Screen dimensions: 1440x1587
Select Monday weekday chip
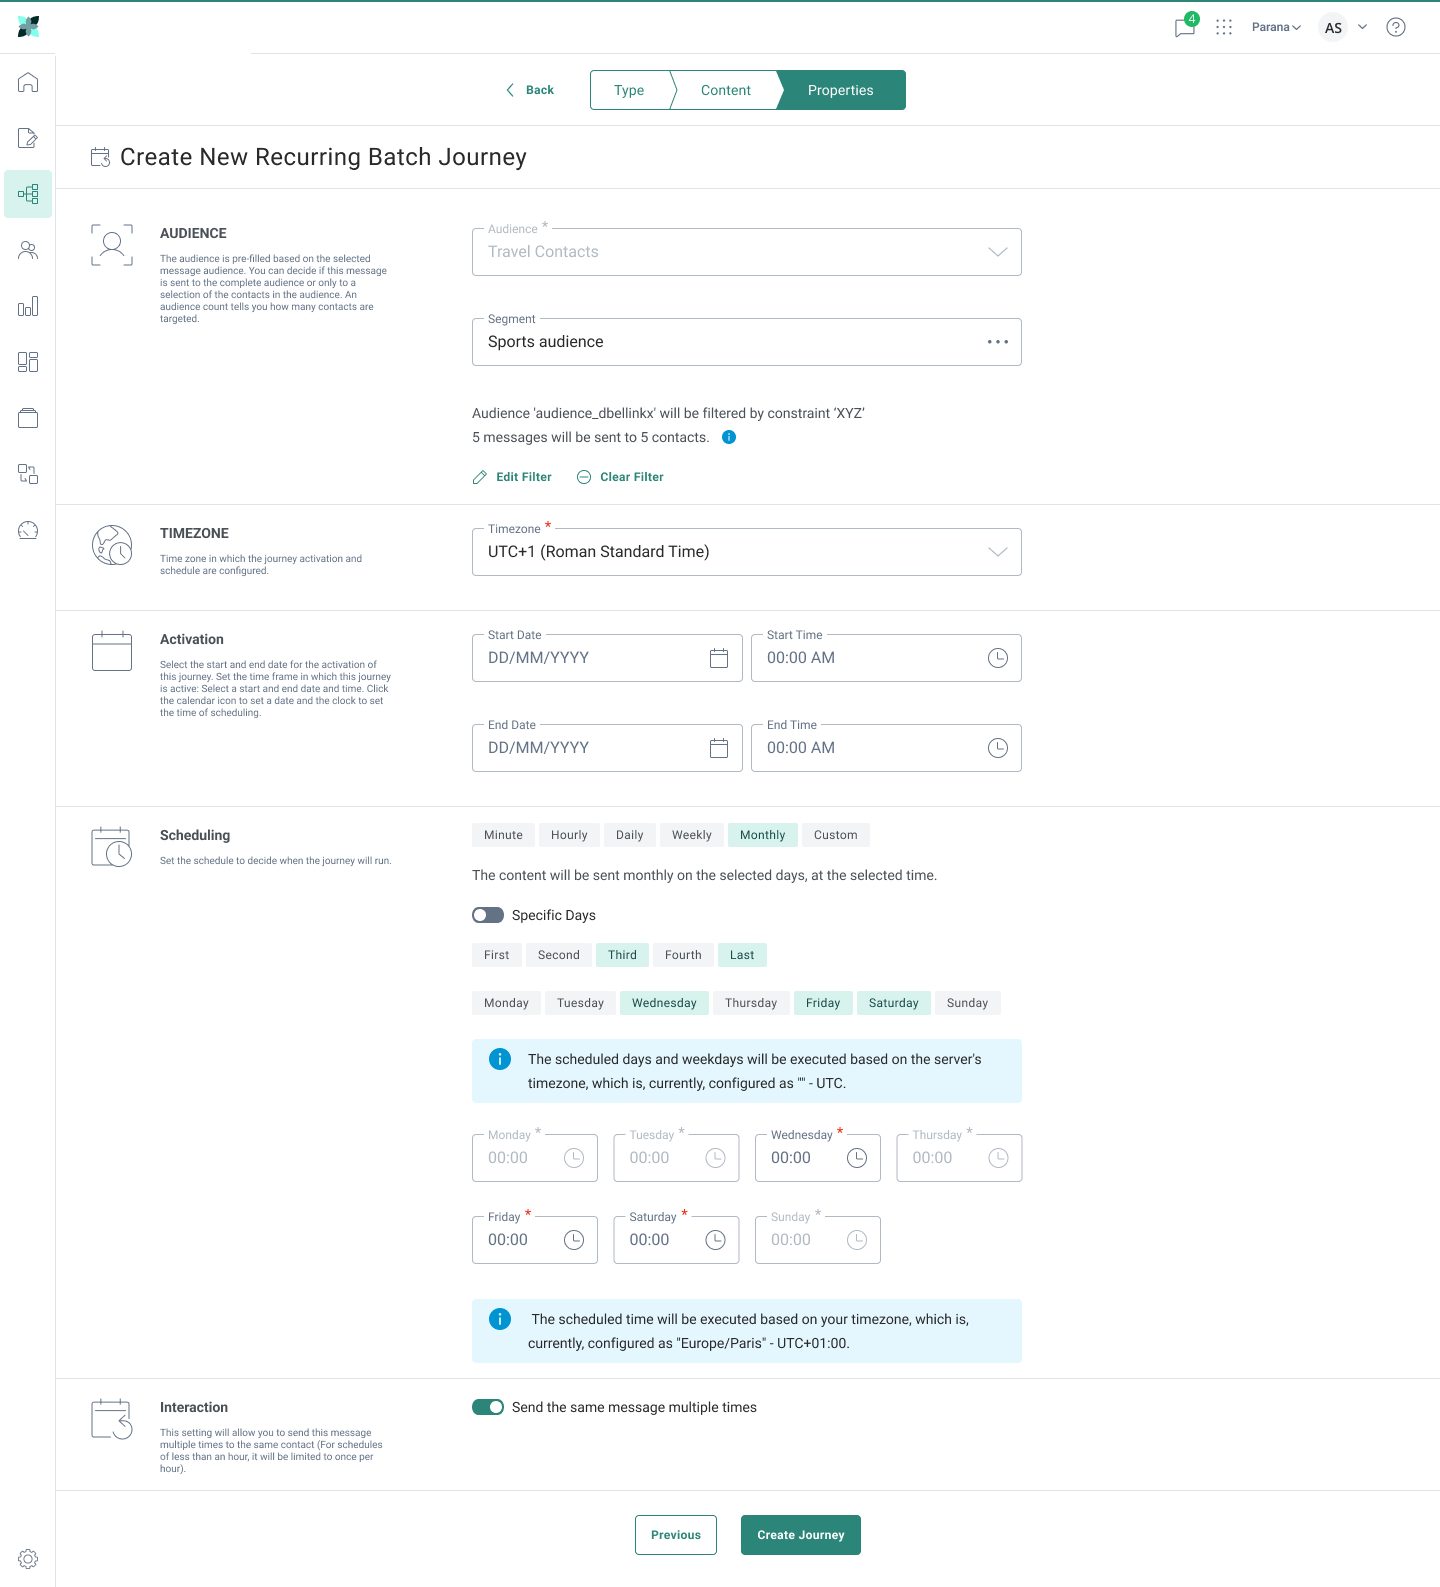[506, 1003]
